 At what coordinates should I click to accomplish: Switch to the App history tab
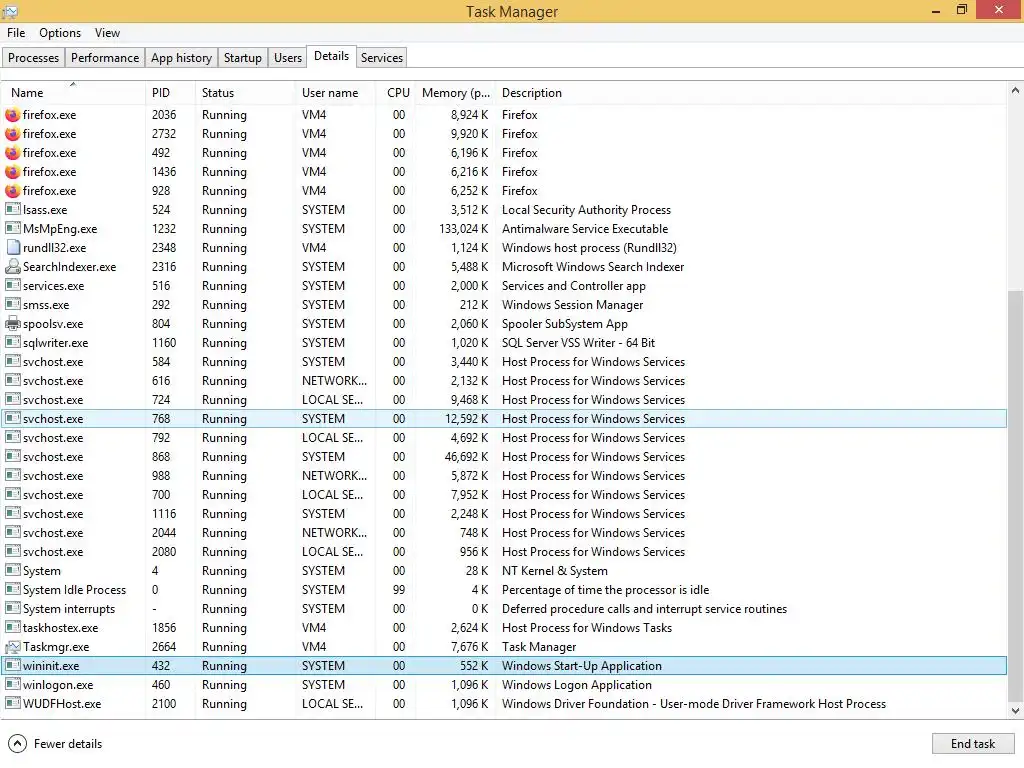coord(182,57)
